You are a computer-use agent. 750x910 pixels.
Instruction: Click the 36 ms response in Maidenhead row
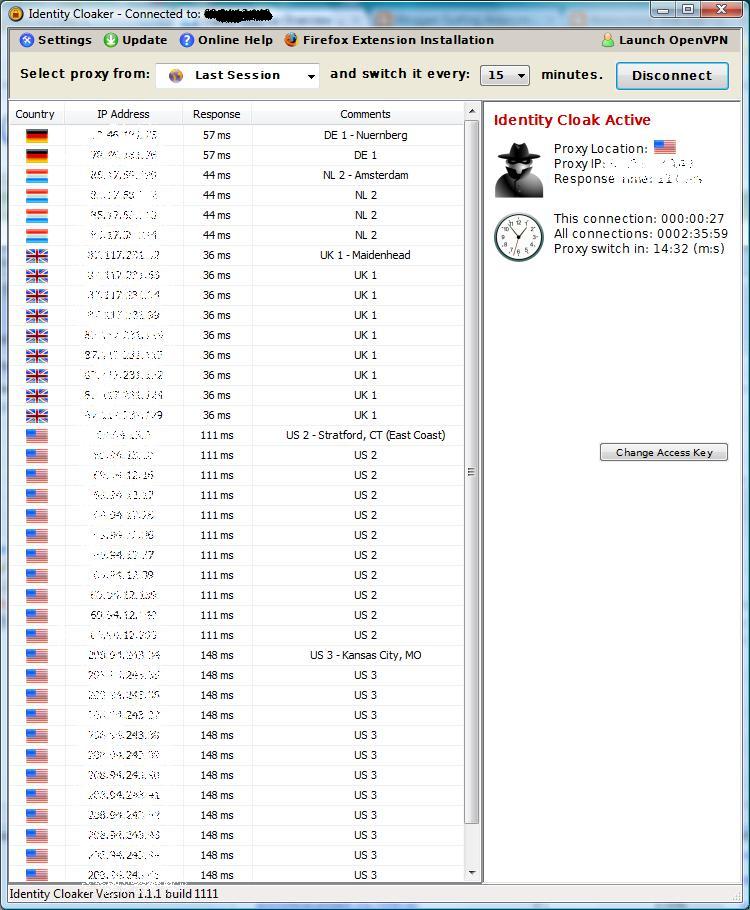pyautogui.click(x=217, y=255)
